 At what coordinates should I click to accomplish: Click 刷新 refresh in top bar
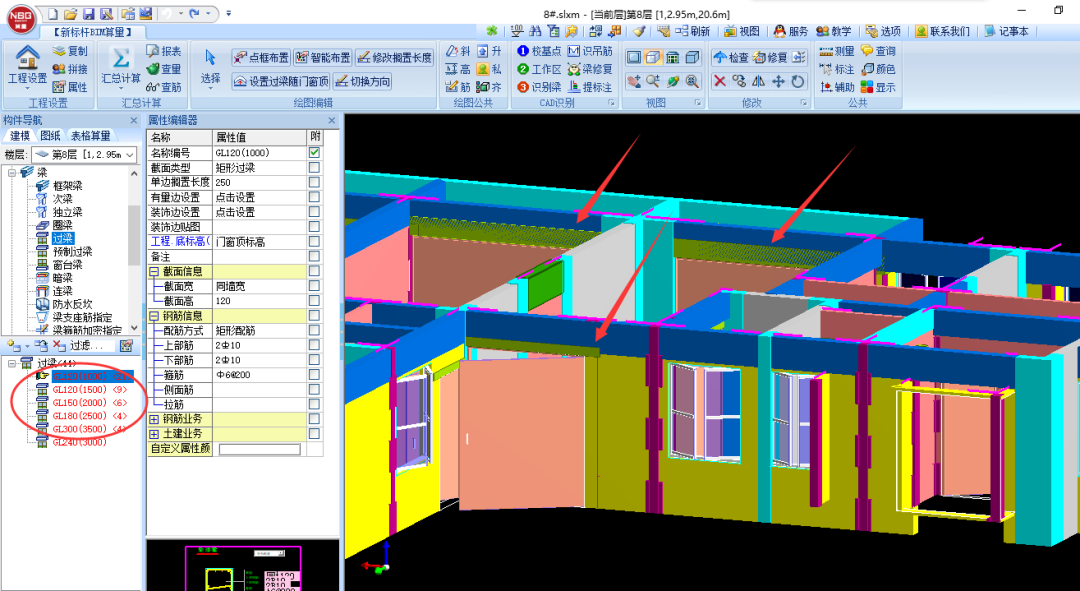coord(692,31)
